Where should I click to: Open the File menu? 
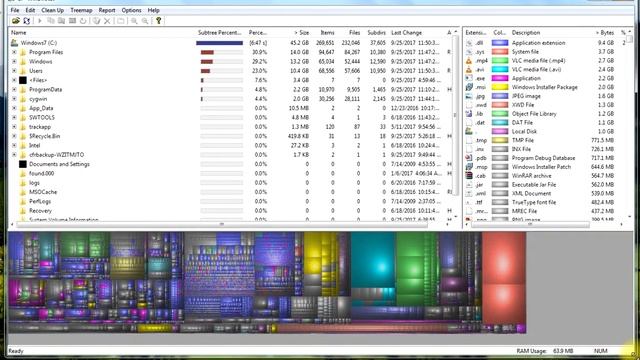(15, 10)
